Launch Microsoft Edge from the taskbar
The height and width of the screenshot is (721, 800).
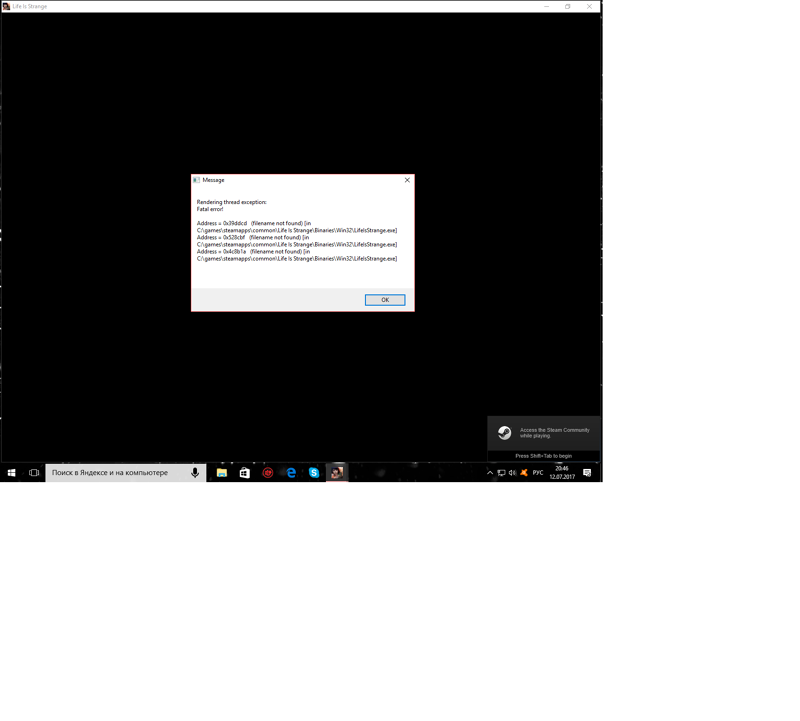click(291, 473)
